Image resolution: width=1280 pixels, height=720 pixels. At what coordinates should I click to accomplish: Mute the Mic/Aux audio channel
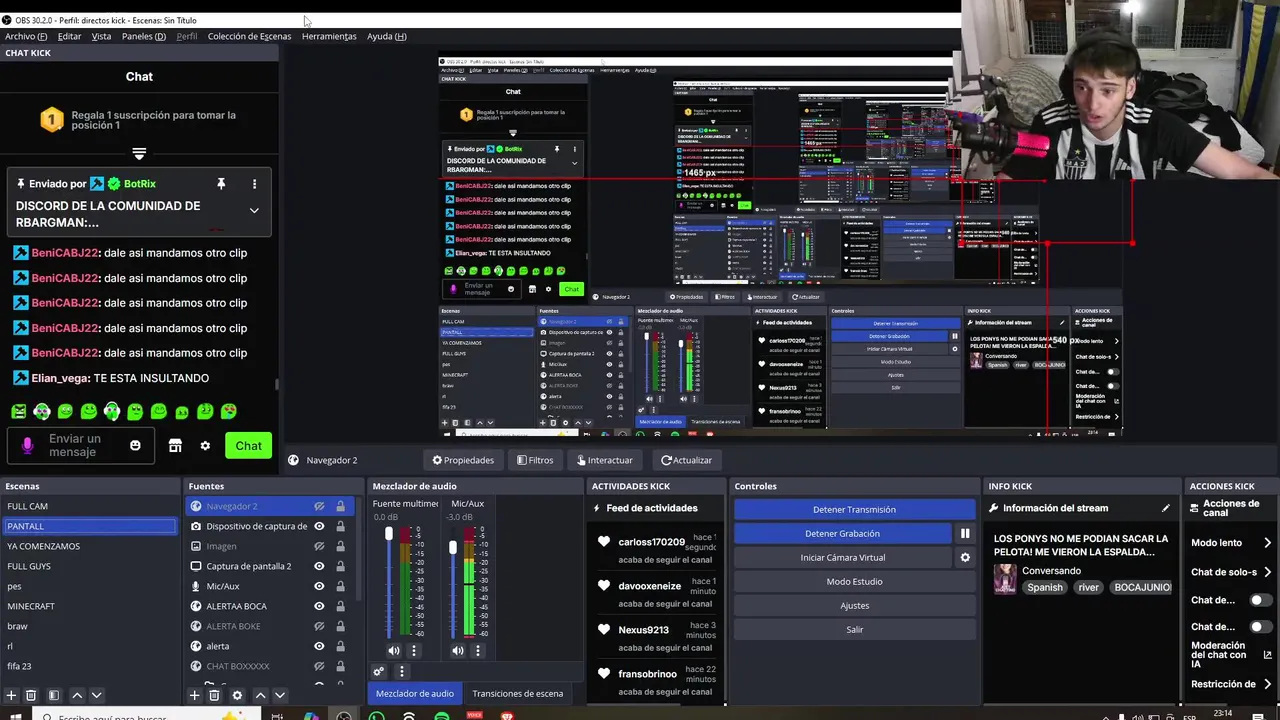(458, 650)
